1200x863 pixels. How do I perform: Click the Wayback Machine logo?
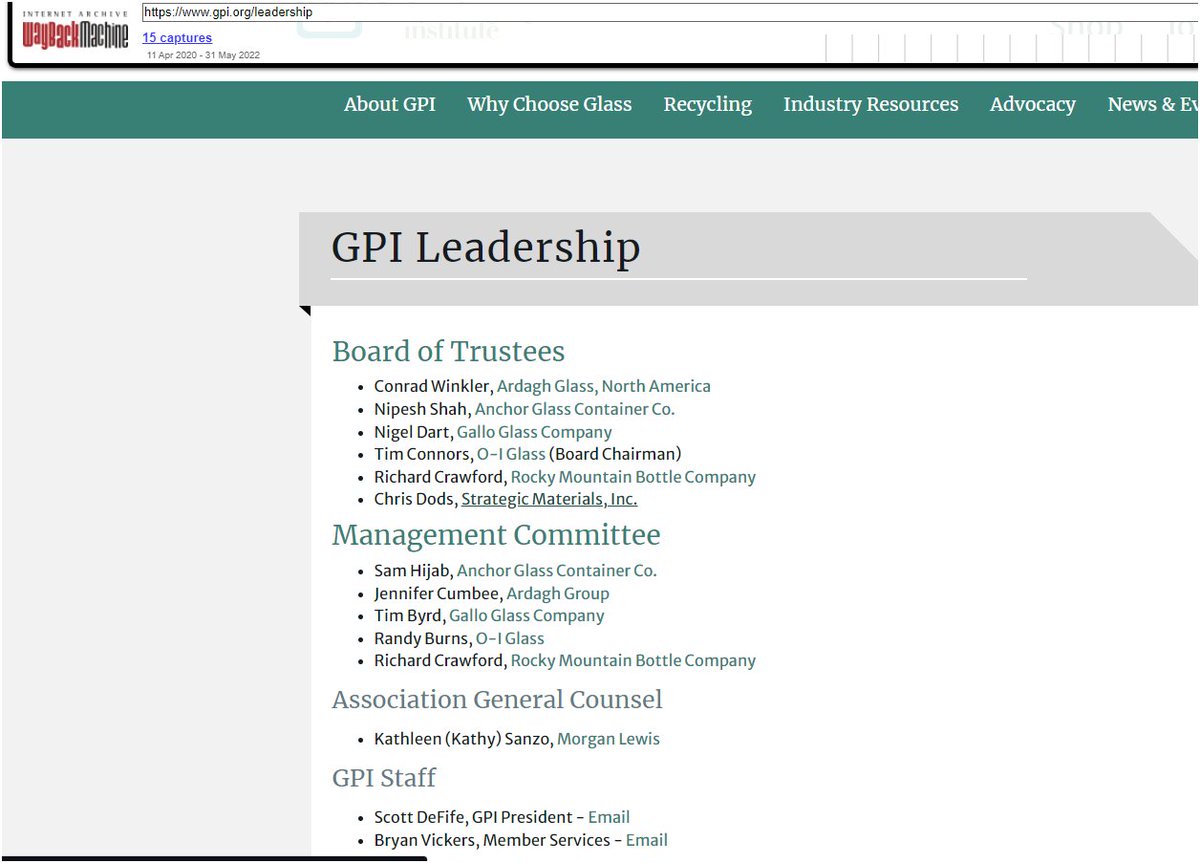pyautogui.click(x=75, y=33)
